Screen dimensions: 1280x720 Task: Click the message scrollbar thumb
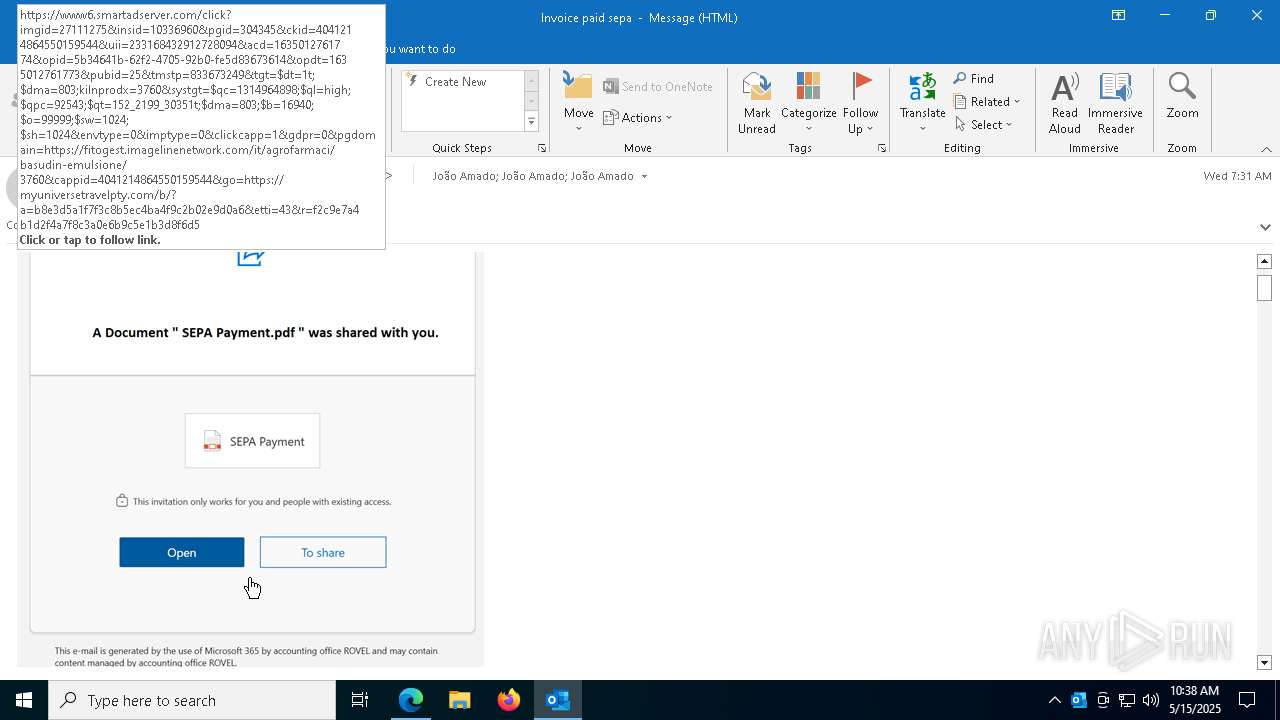(x=1264, y=287)
